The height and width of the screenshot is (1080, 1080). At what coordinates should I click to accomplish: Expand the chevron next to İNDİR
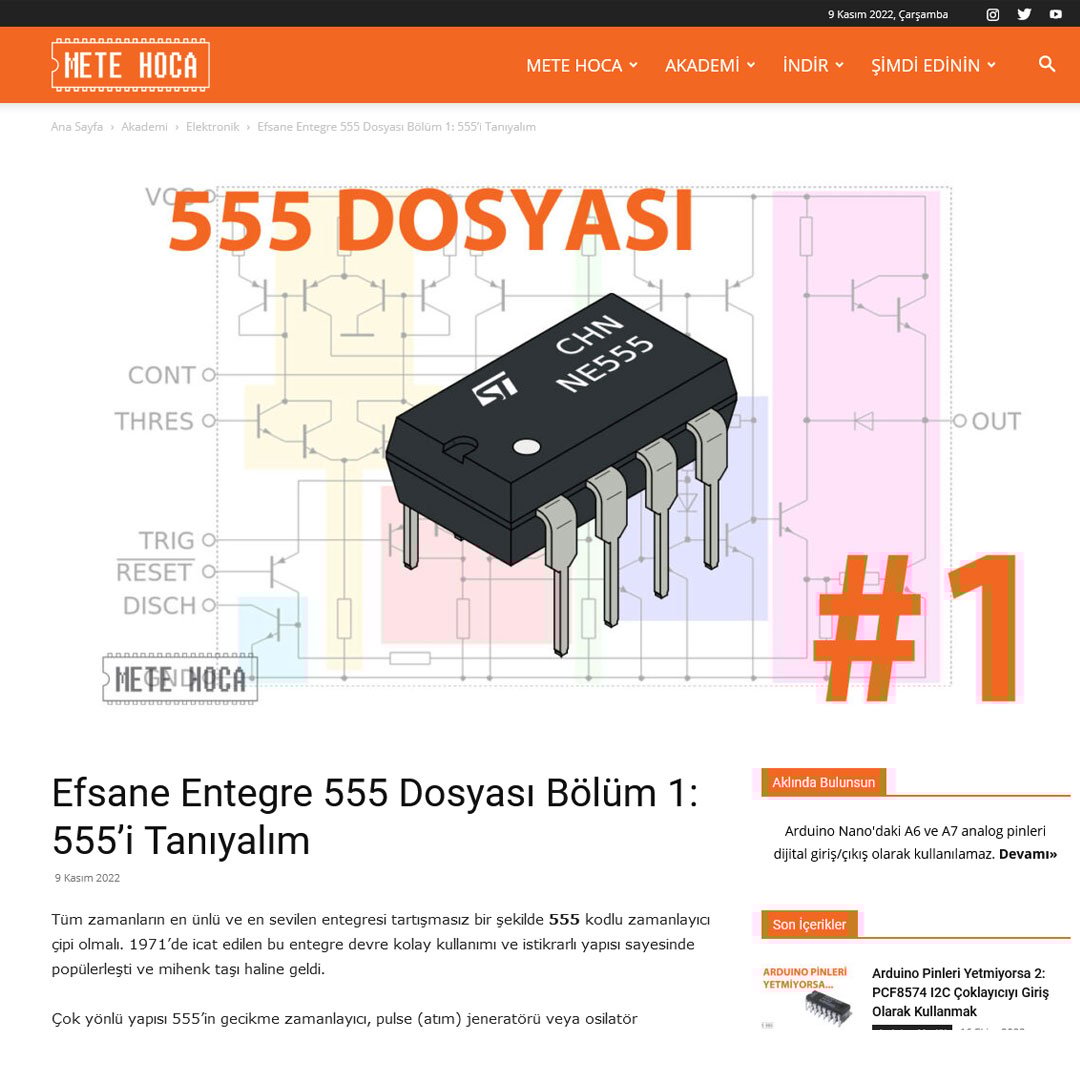[839, 65]
